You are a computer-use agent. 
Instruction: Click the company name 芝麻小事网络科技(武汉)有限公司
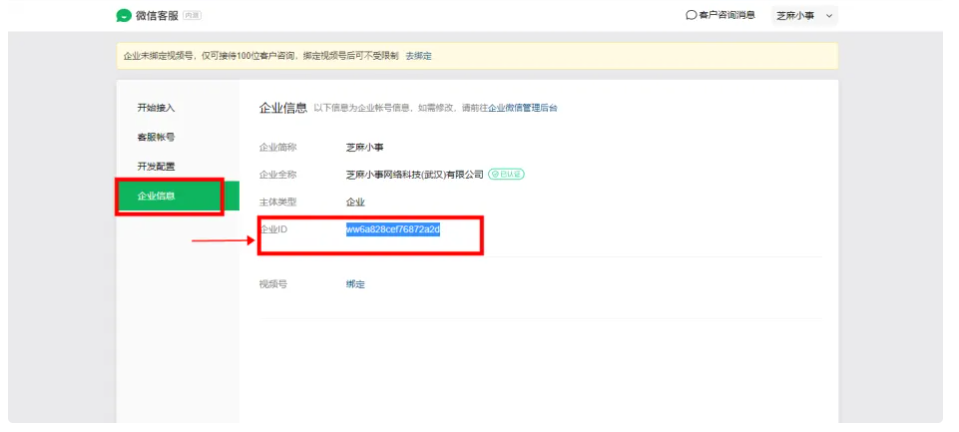(415, 174)
